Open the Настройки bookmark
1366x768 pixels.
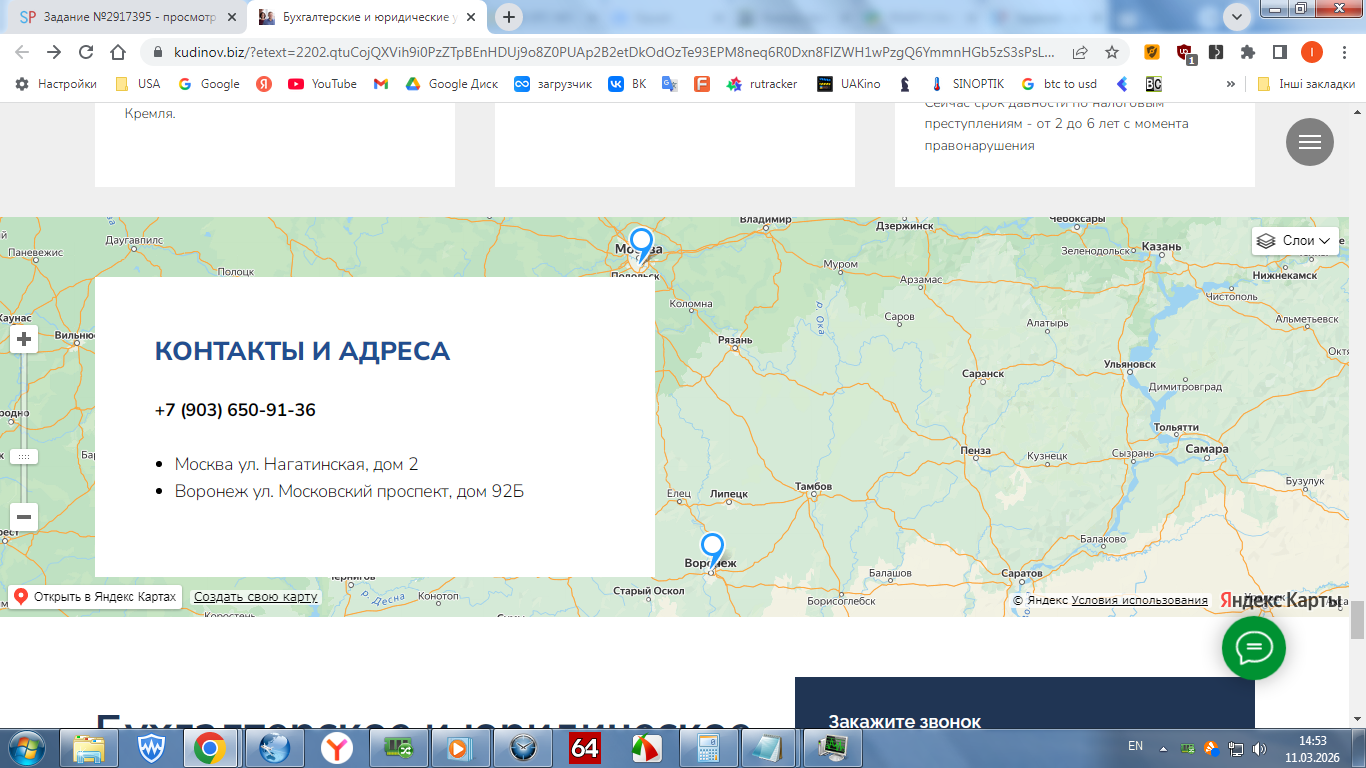pyautogui.click(x=56, y=84)
